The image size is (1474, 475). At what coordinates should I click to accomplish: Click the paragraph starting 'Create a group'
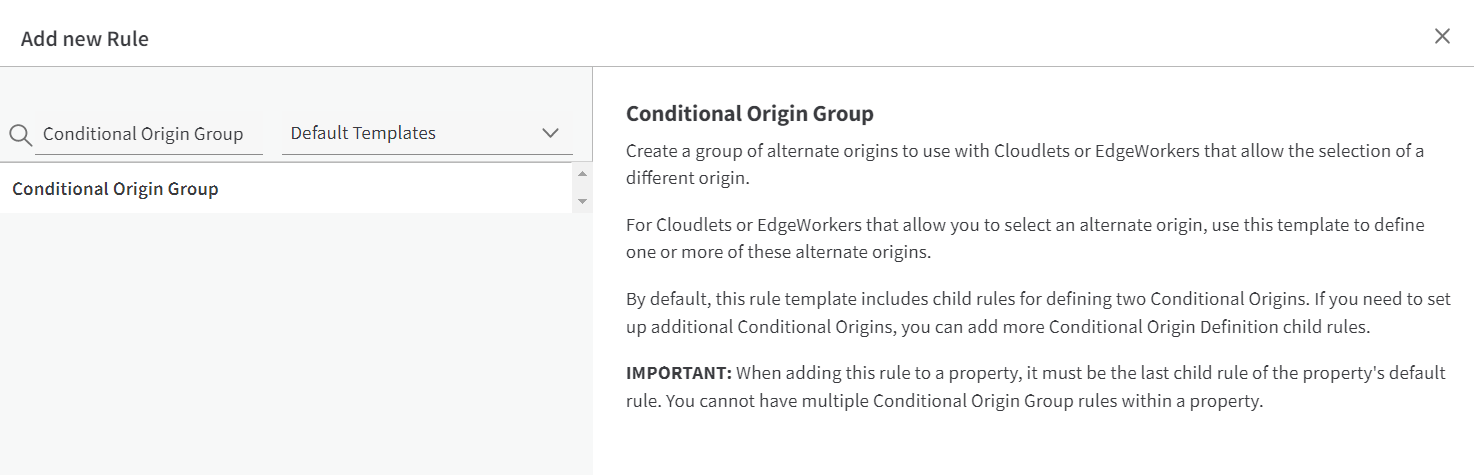point(1024,151)
